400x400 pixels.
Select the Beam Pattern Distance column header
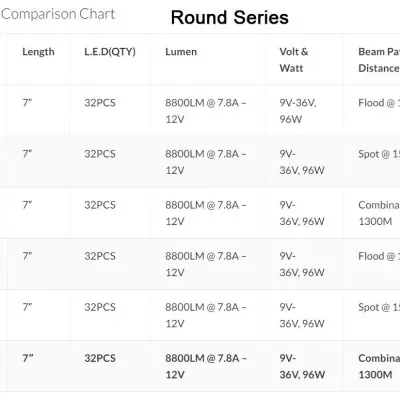pyautogui.click(x=379, y=60)
